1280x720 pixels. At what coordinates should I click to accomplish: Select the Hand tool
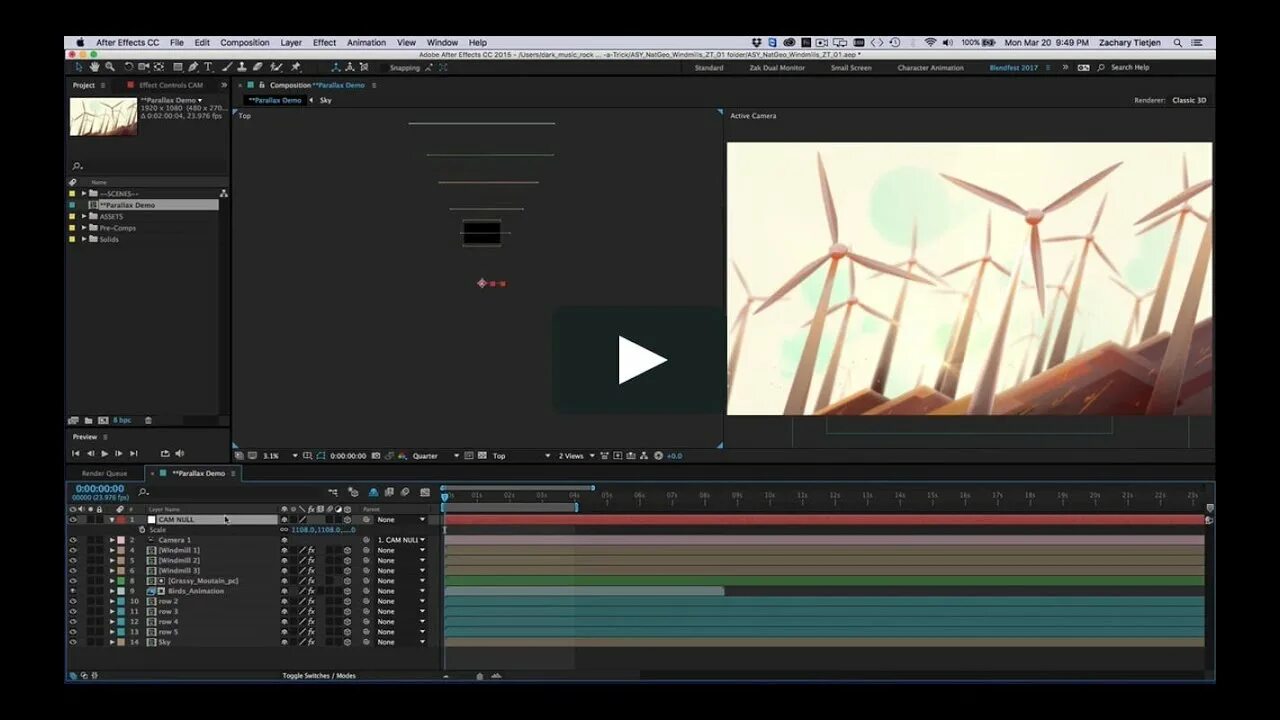click(x=94, y=67)
